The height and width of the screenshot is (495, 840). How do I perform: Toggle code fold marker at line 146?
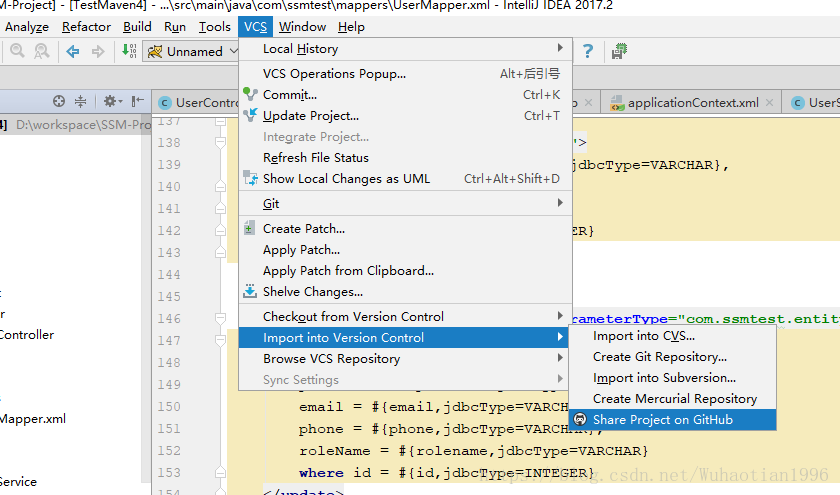click(x=220, y=318)
